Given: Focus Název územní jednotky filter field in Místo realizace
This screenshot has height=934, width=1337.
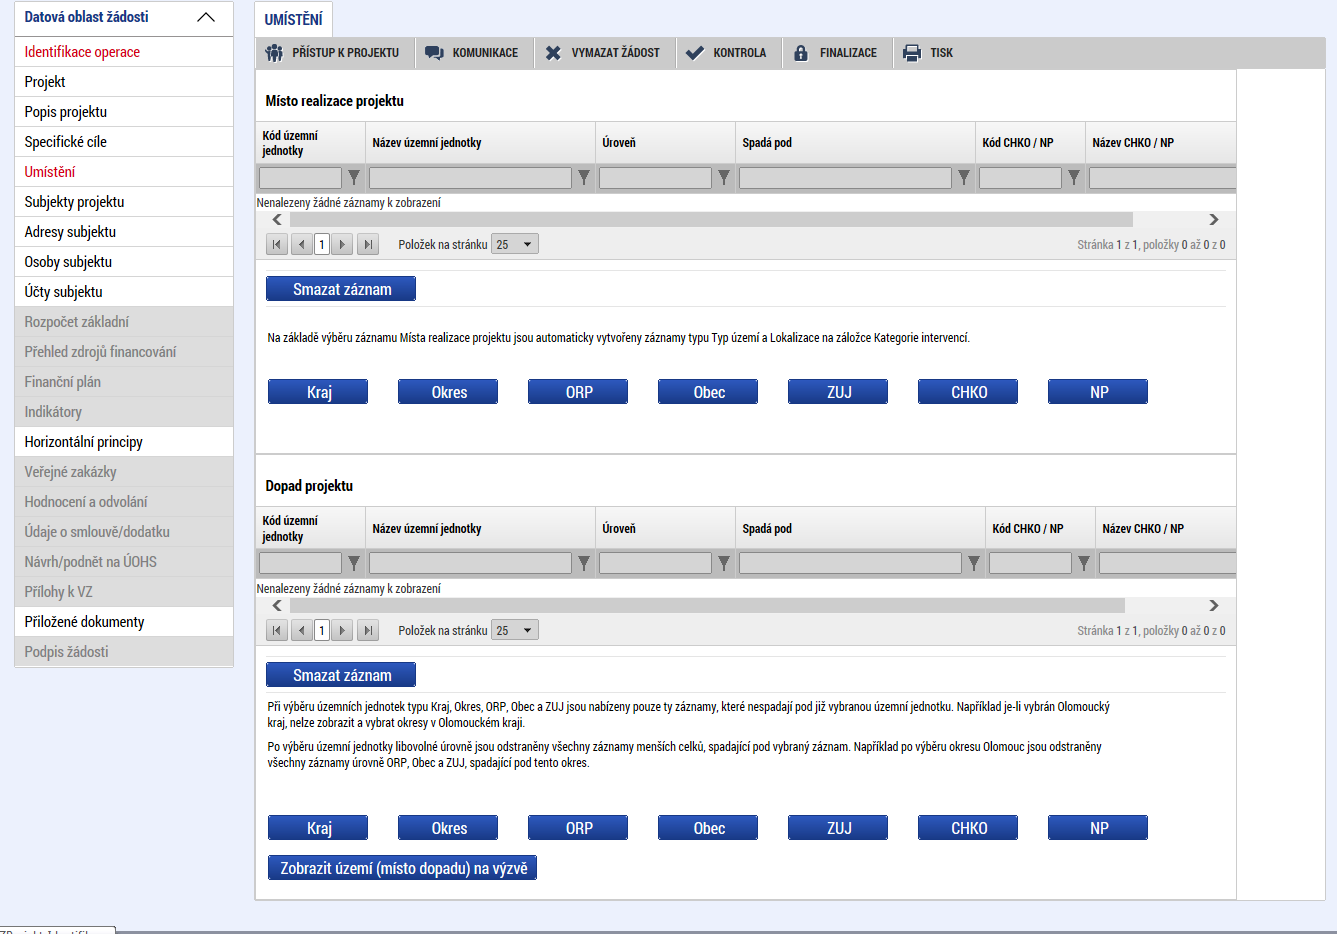Looking at the screenshot, I should [x=470, y=178].
